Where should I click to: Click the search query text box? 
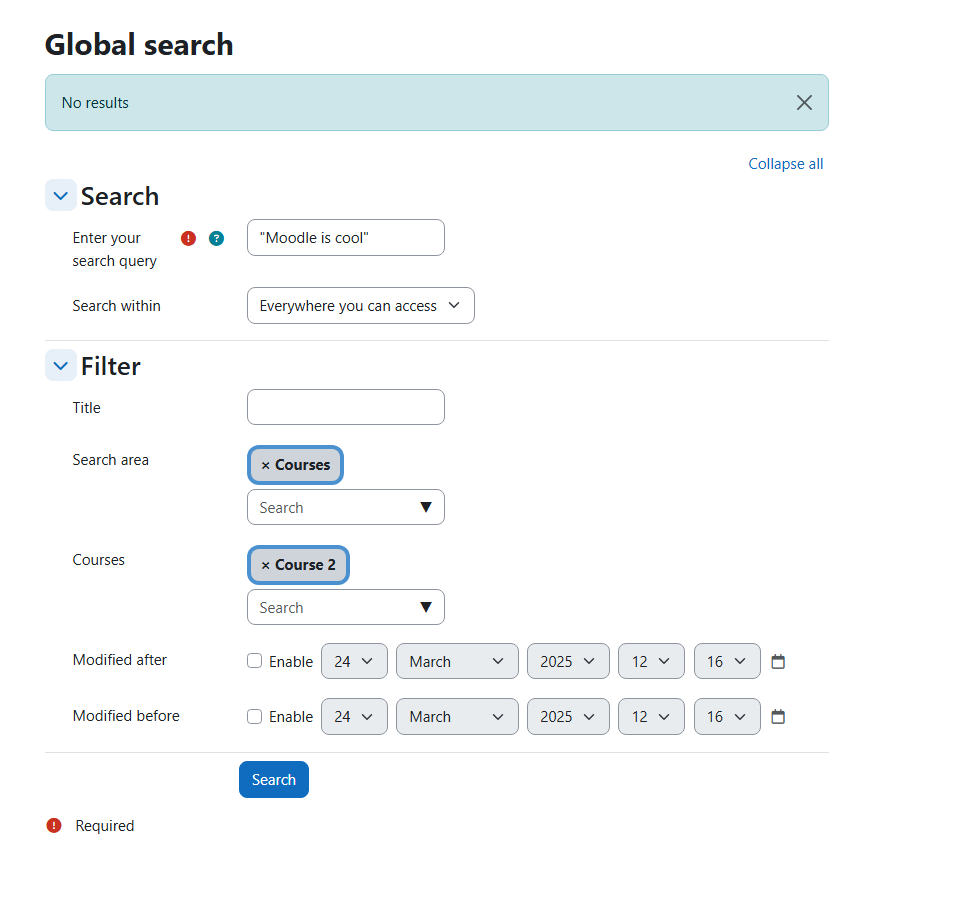coord(345,237)
